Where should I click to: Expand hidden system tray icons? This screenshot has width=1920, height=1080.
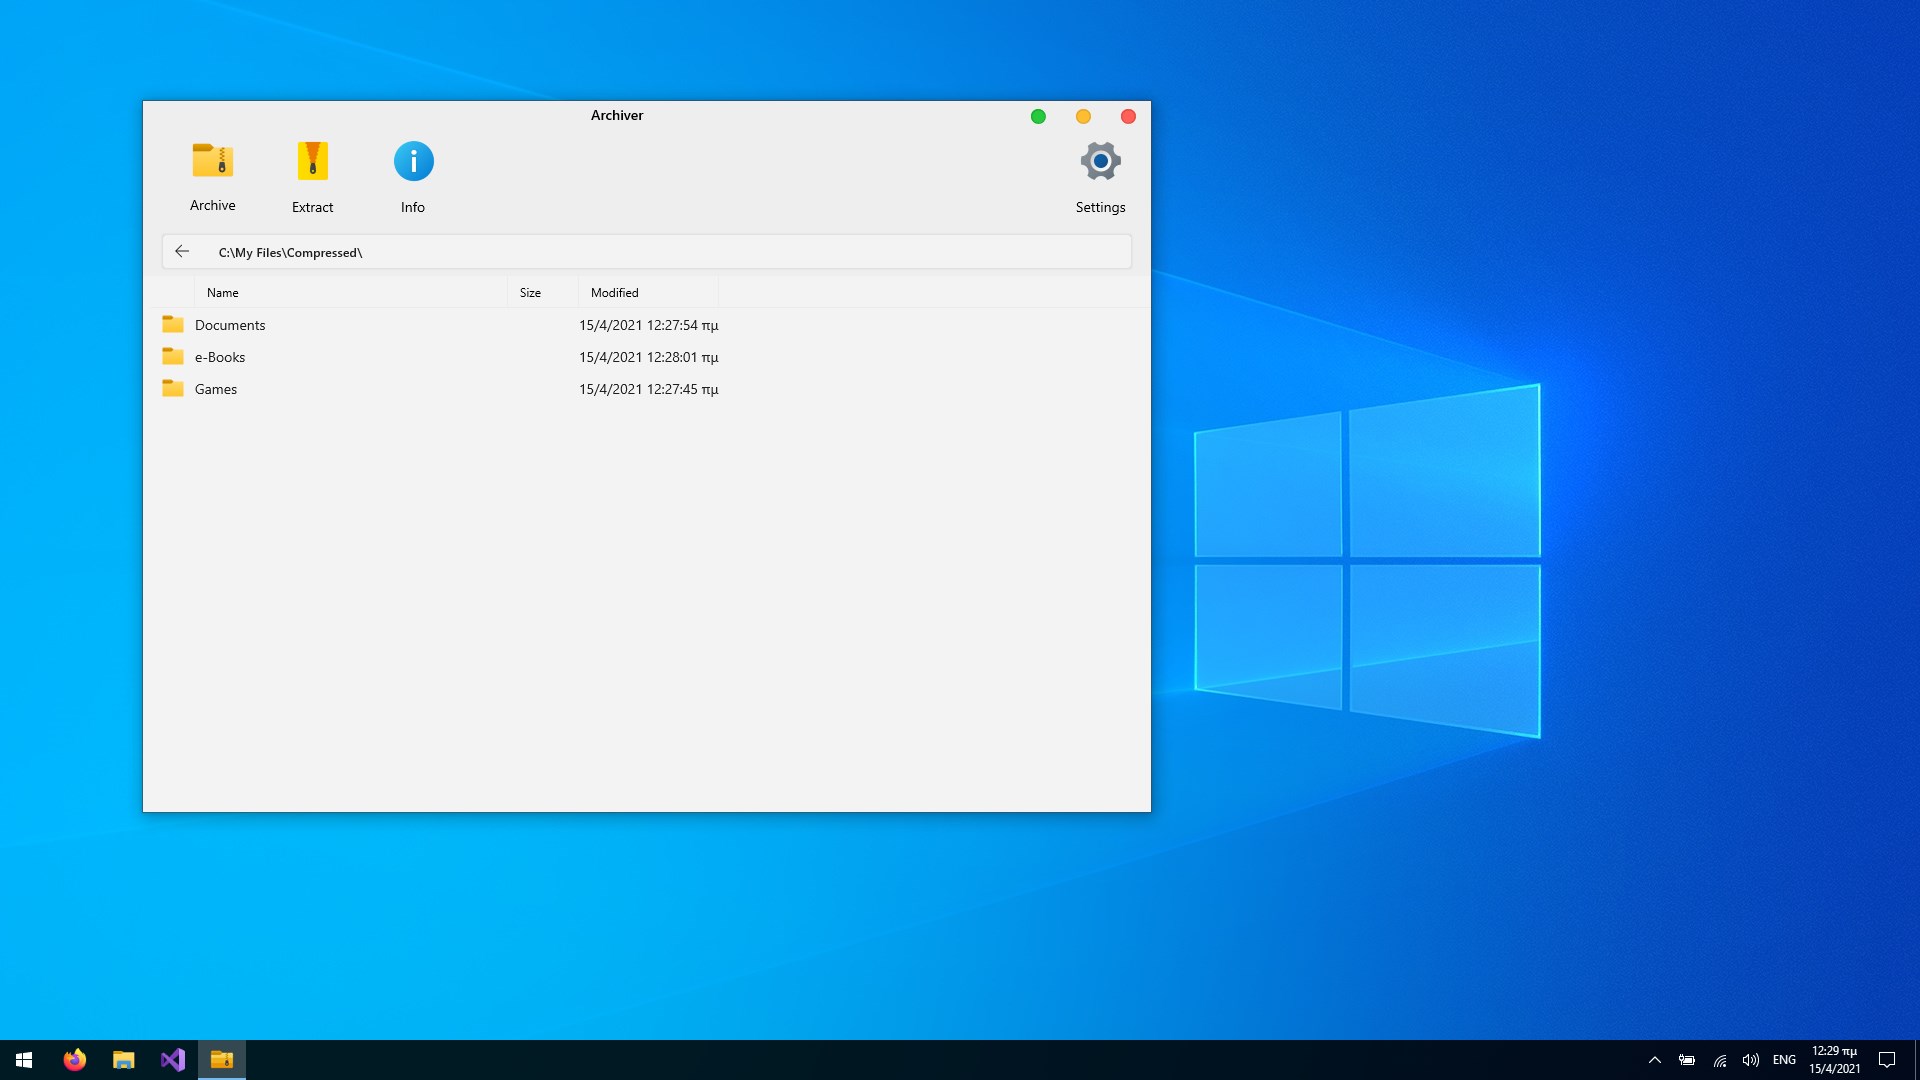pos(1654,1060)
